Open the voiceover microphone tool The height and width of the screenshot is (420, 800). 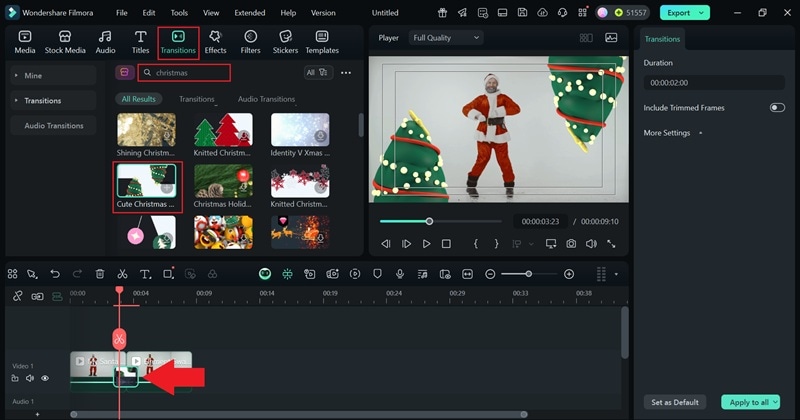(x=399, y=274)
